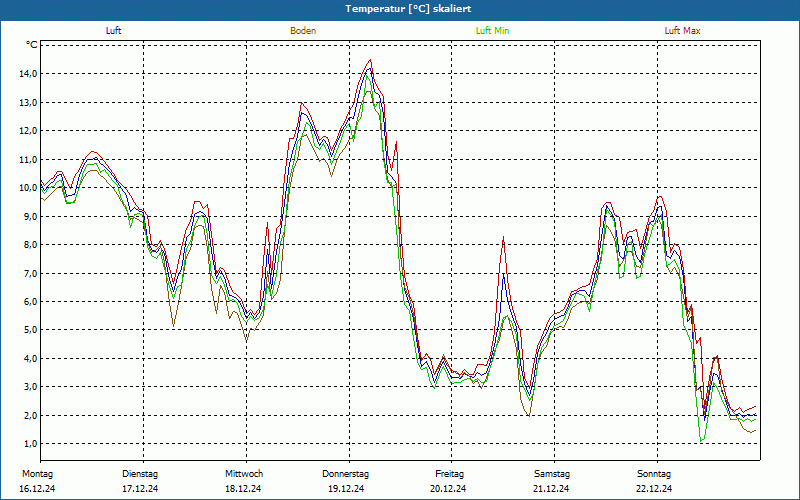Image resolution: width=800 pixels, height=500 pixels.
Task: Click the 8,0 y-axis value
Action: pos(31,245)
